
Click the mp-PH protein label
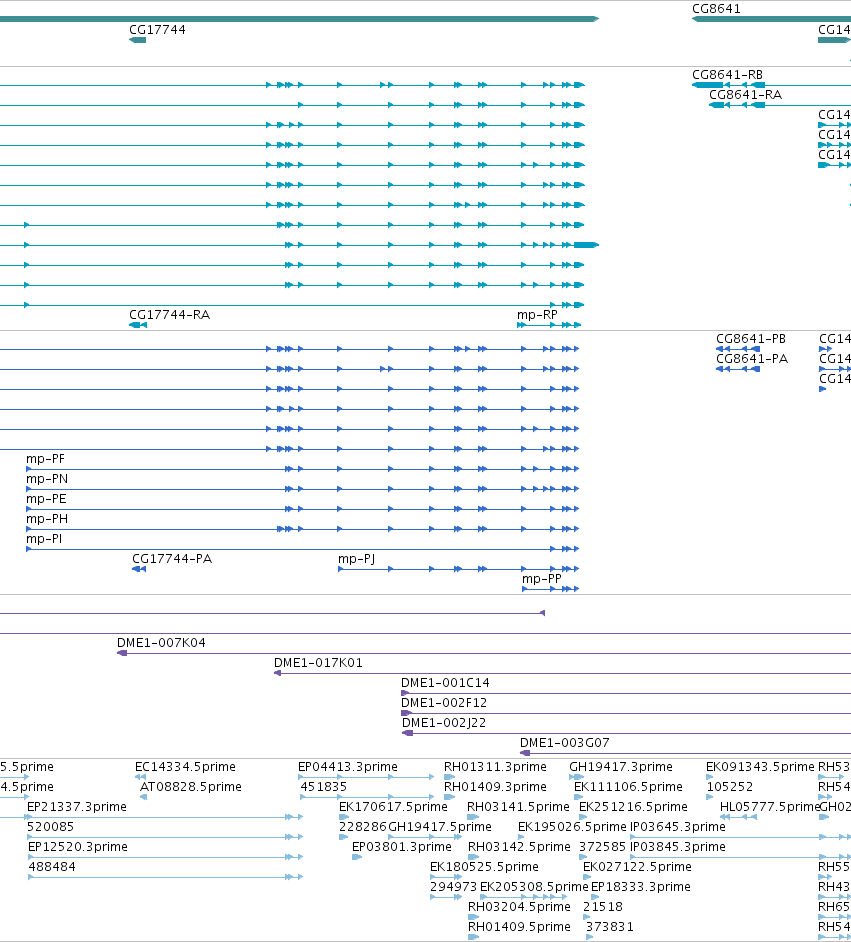tap(47, 519)
